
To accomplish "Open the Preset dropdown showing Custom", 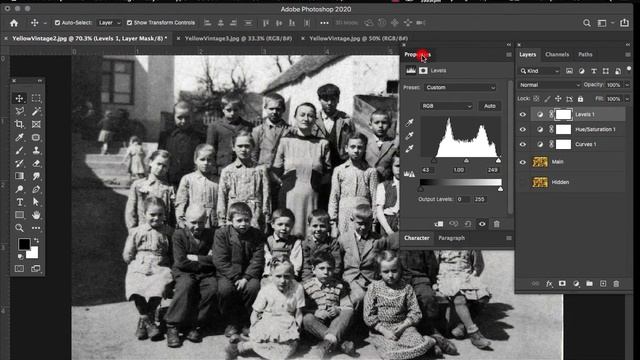I will (x=460, y=87).
